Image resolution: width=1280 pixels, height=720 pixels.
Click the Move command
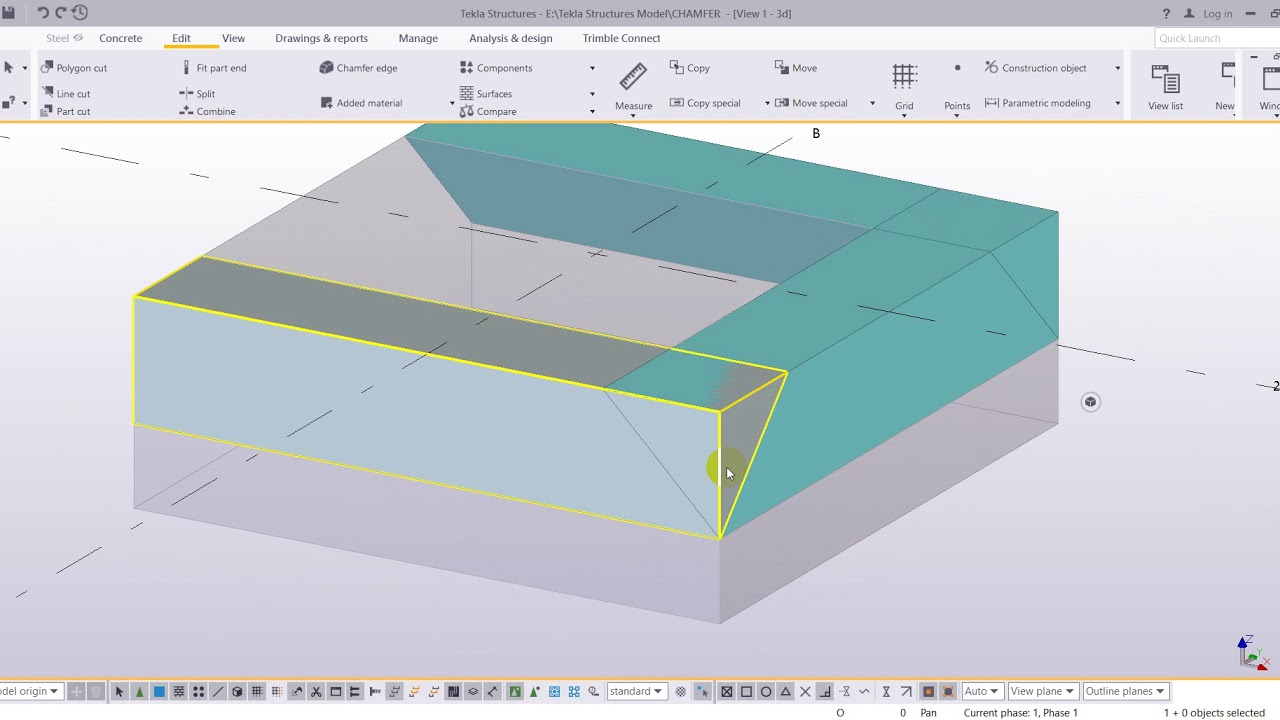point(796,68)
